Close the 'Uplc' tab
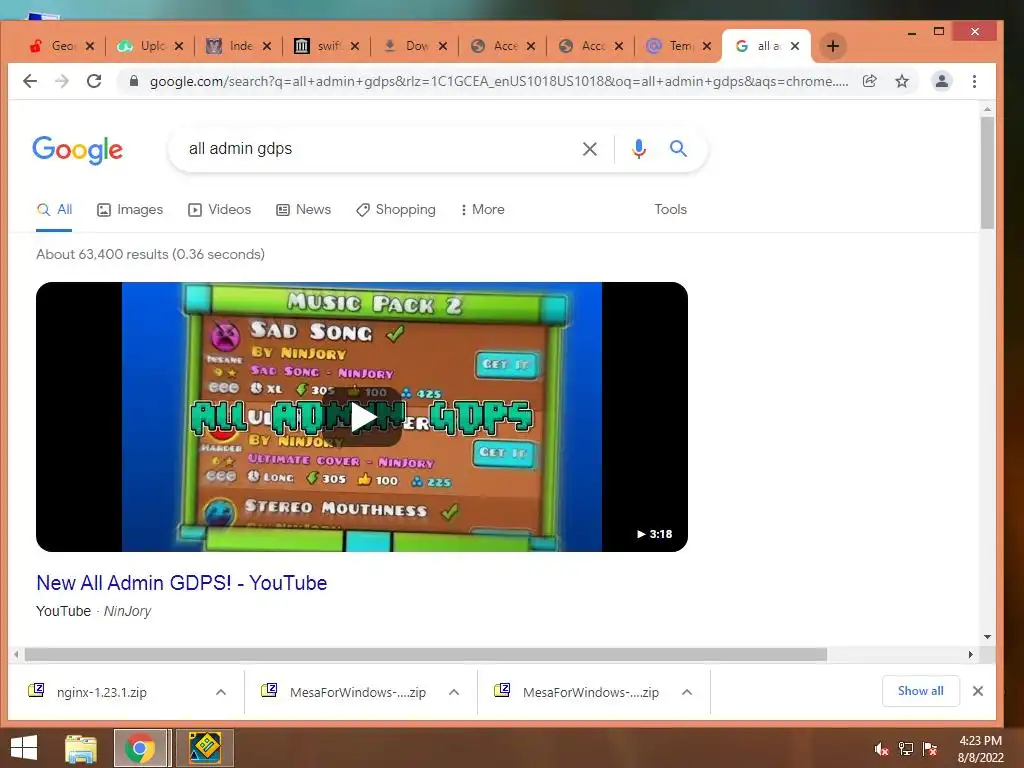Image resolution: width=1024 pixels, height=768 pixels. pos(179,46)
